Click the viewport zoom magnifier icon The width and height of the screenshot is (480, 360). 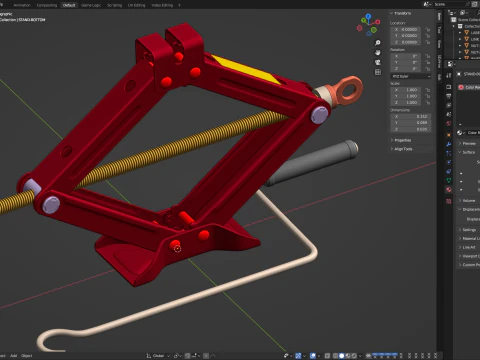tap(378, 43)
